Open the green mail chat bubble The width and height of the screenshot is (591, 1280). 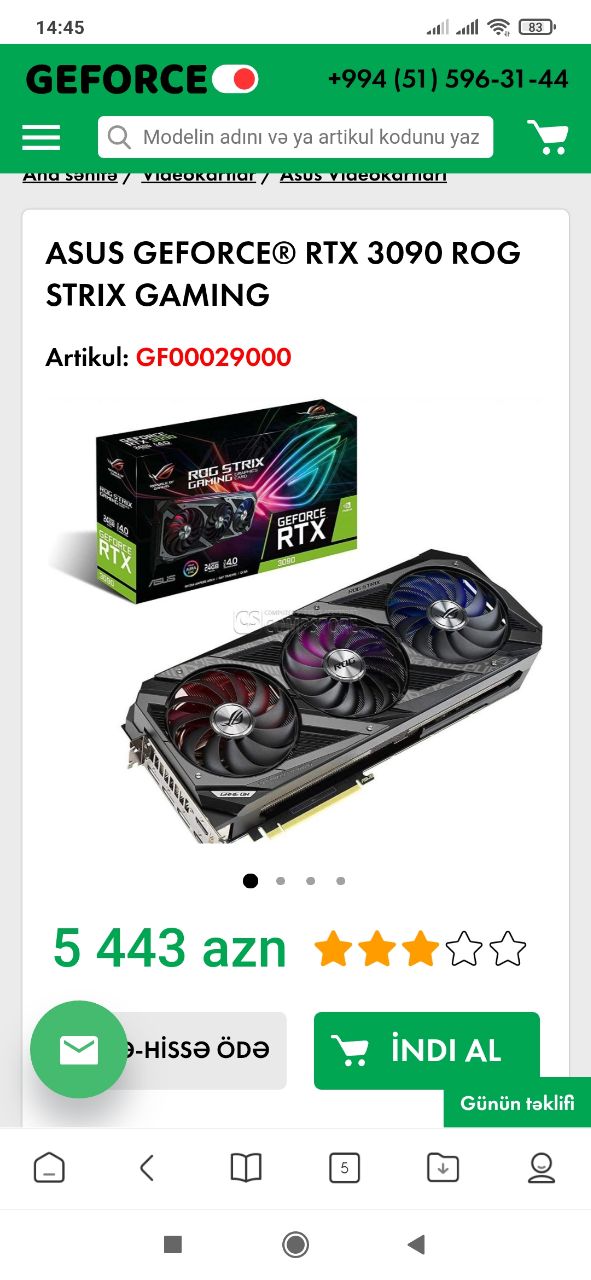tap(78, 1049)
